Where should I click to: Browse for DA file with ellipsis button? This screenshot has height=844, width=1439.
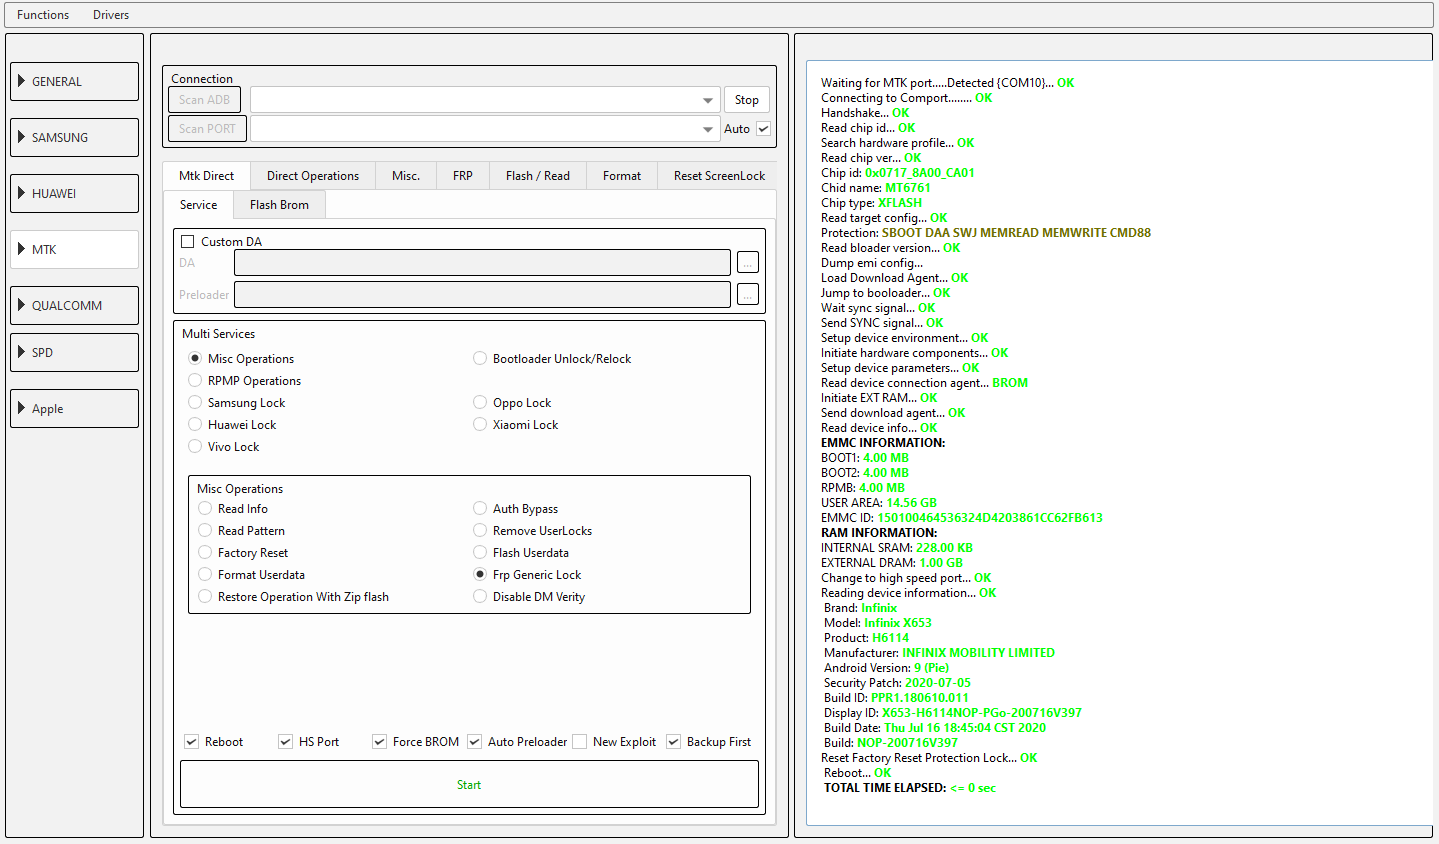[748, 263]
